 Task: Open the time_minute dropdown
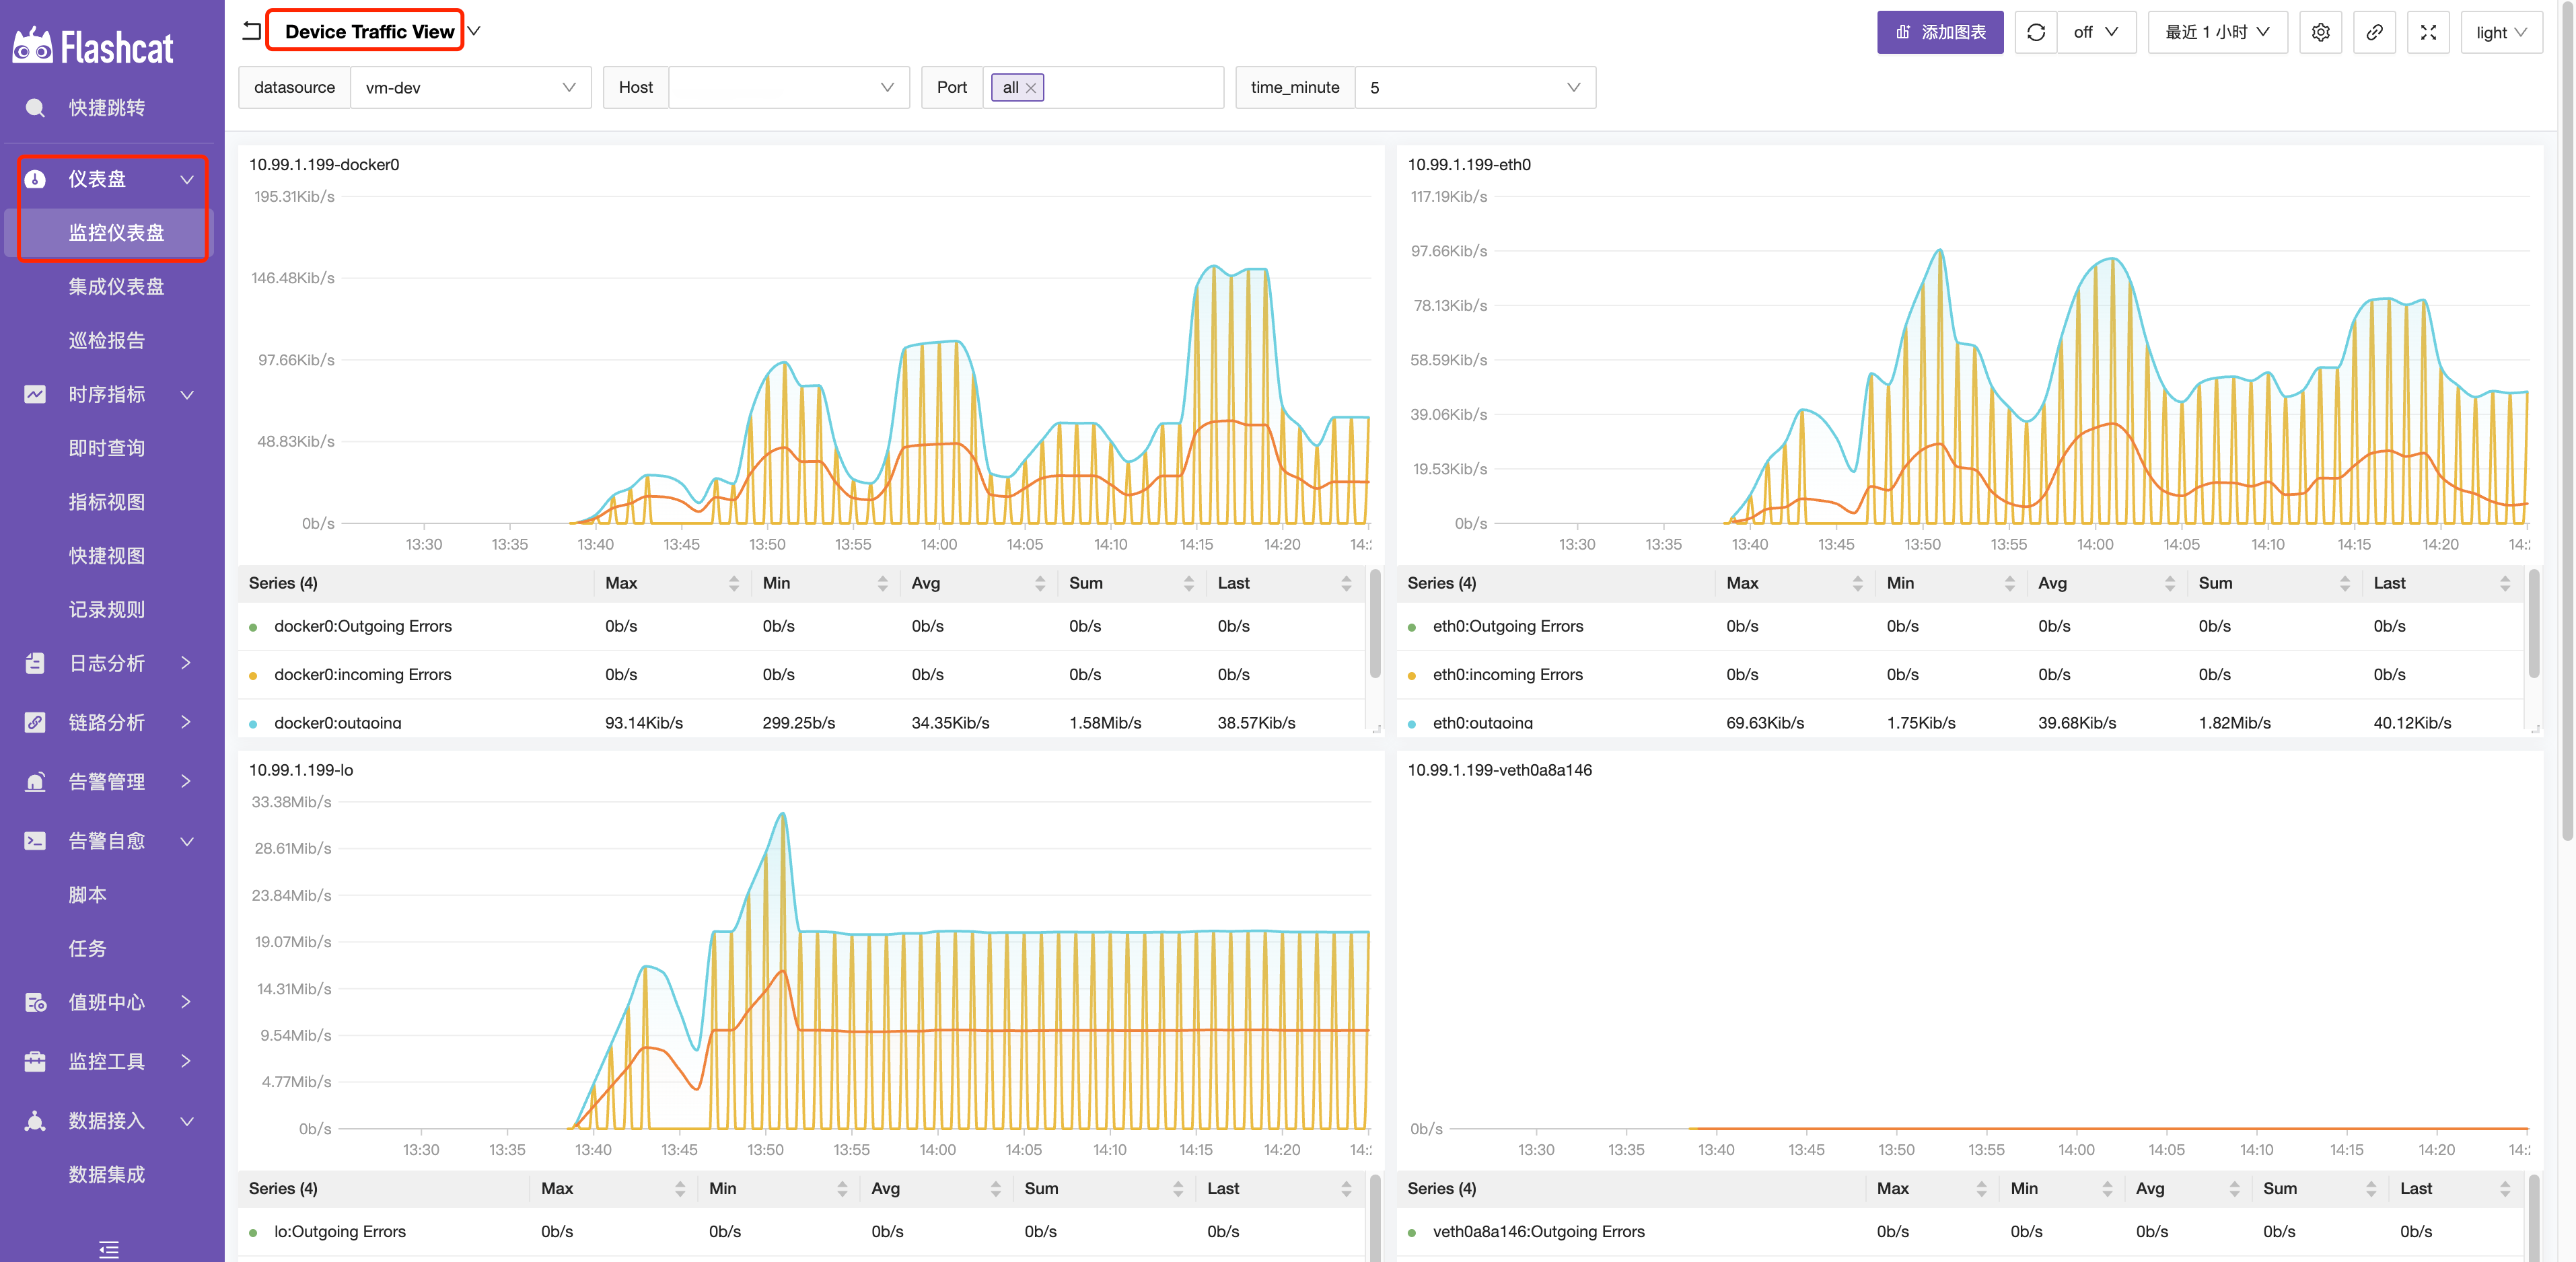(1475, 88)
